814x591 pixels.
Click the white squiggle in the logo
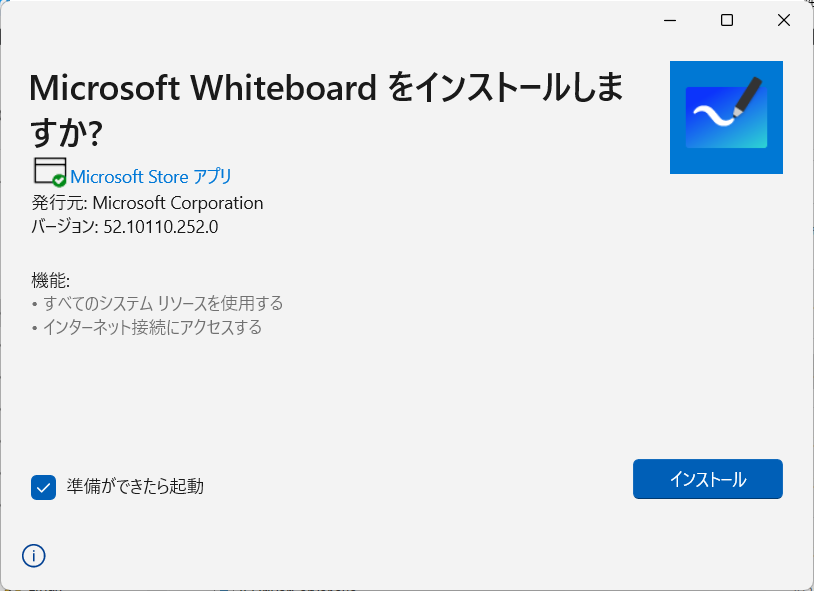pyautogui.click(x=715, y=115)
